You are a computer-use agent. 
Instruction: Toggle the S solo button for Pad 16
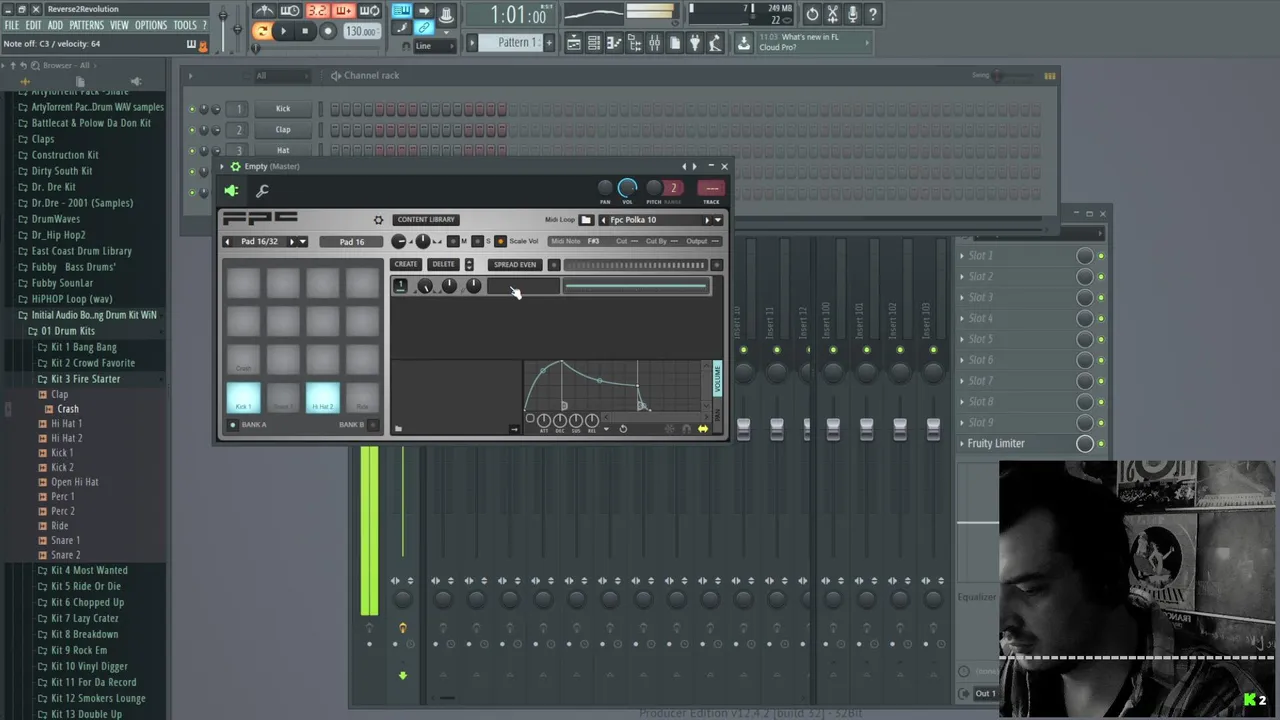(477, 241)
